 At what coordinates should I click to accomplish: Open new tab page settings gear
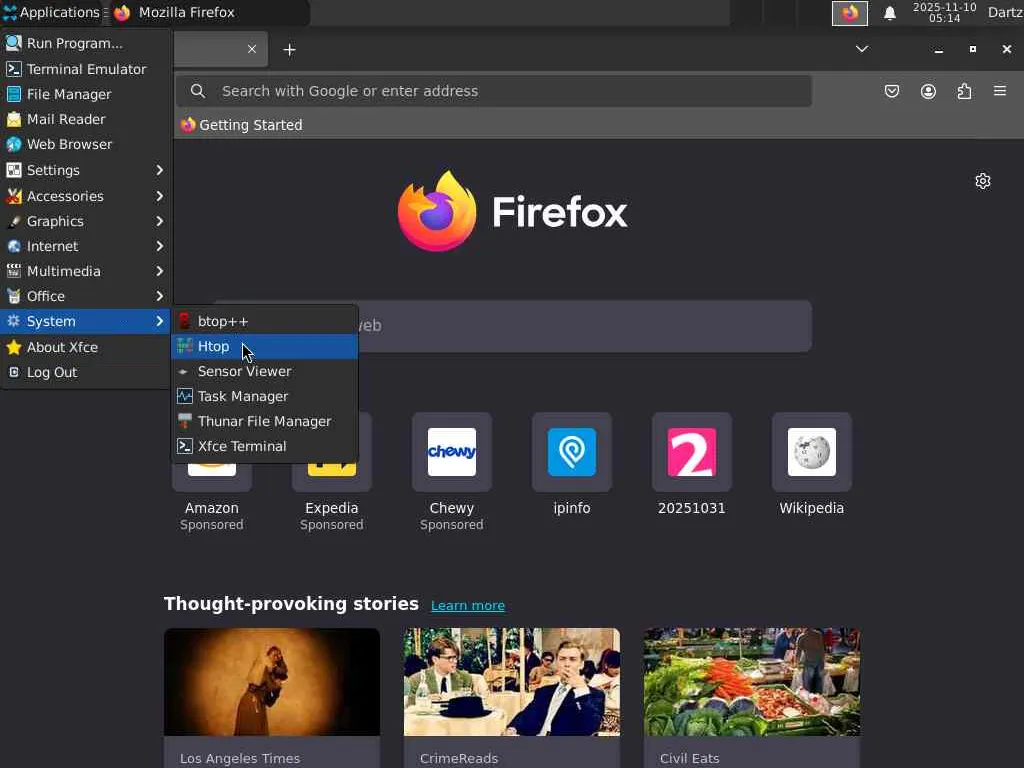point(982,181)
